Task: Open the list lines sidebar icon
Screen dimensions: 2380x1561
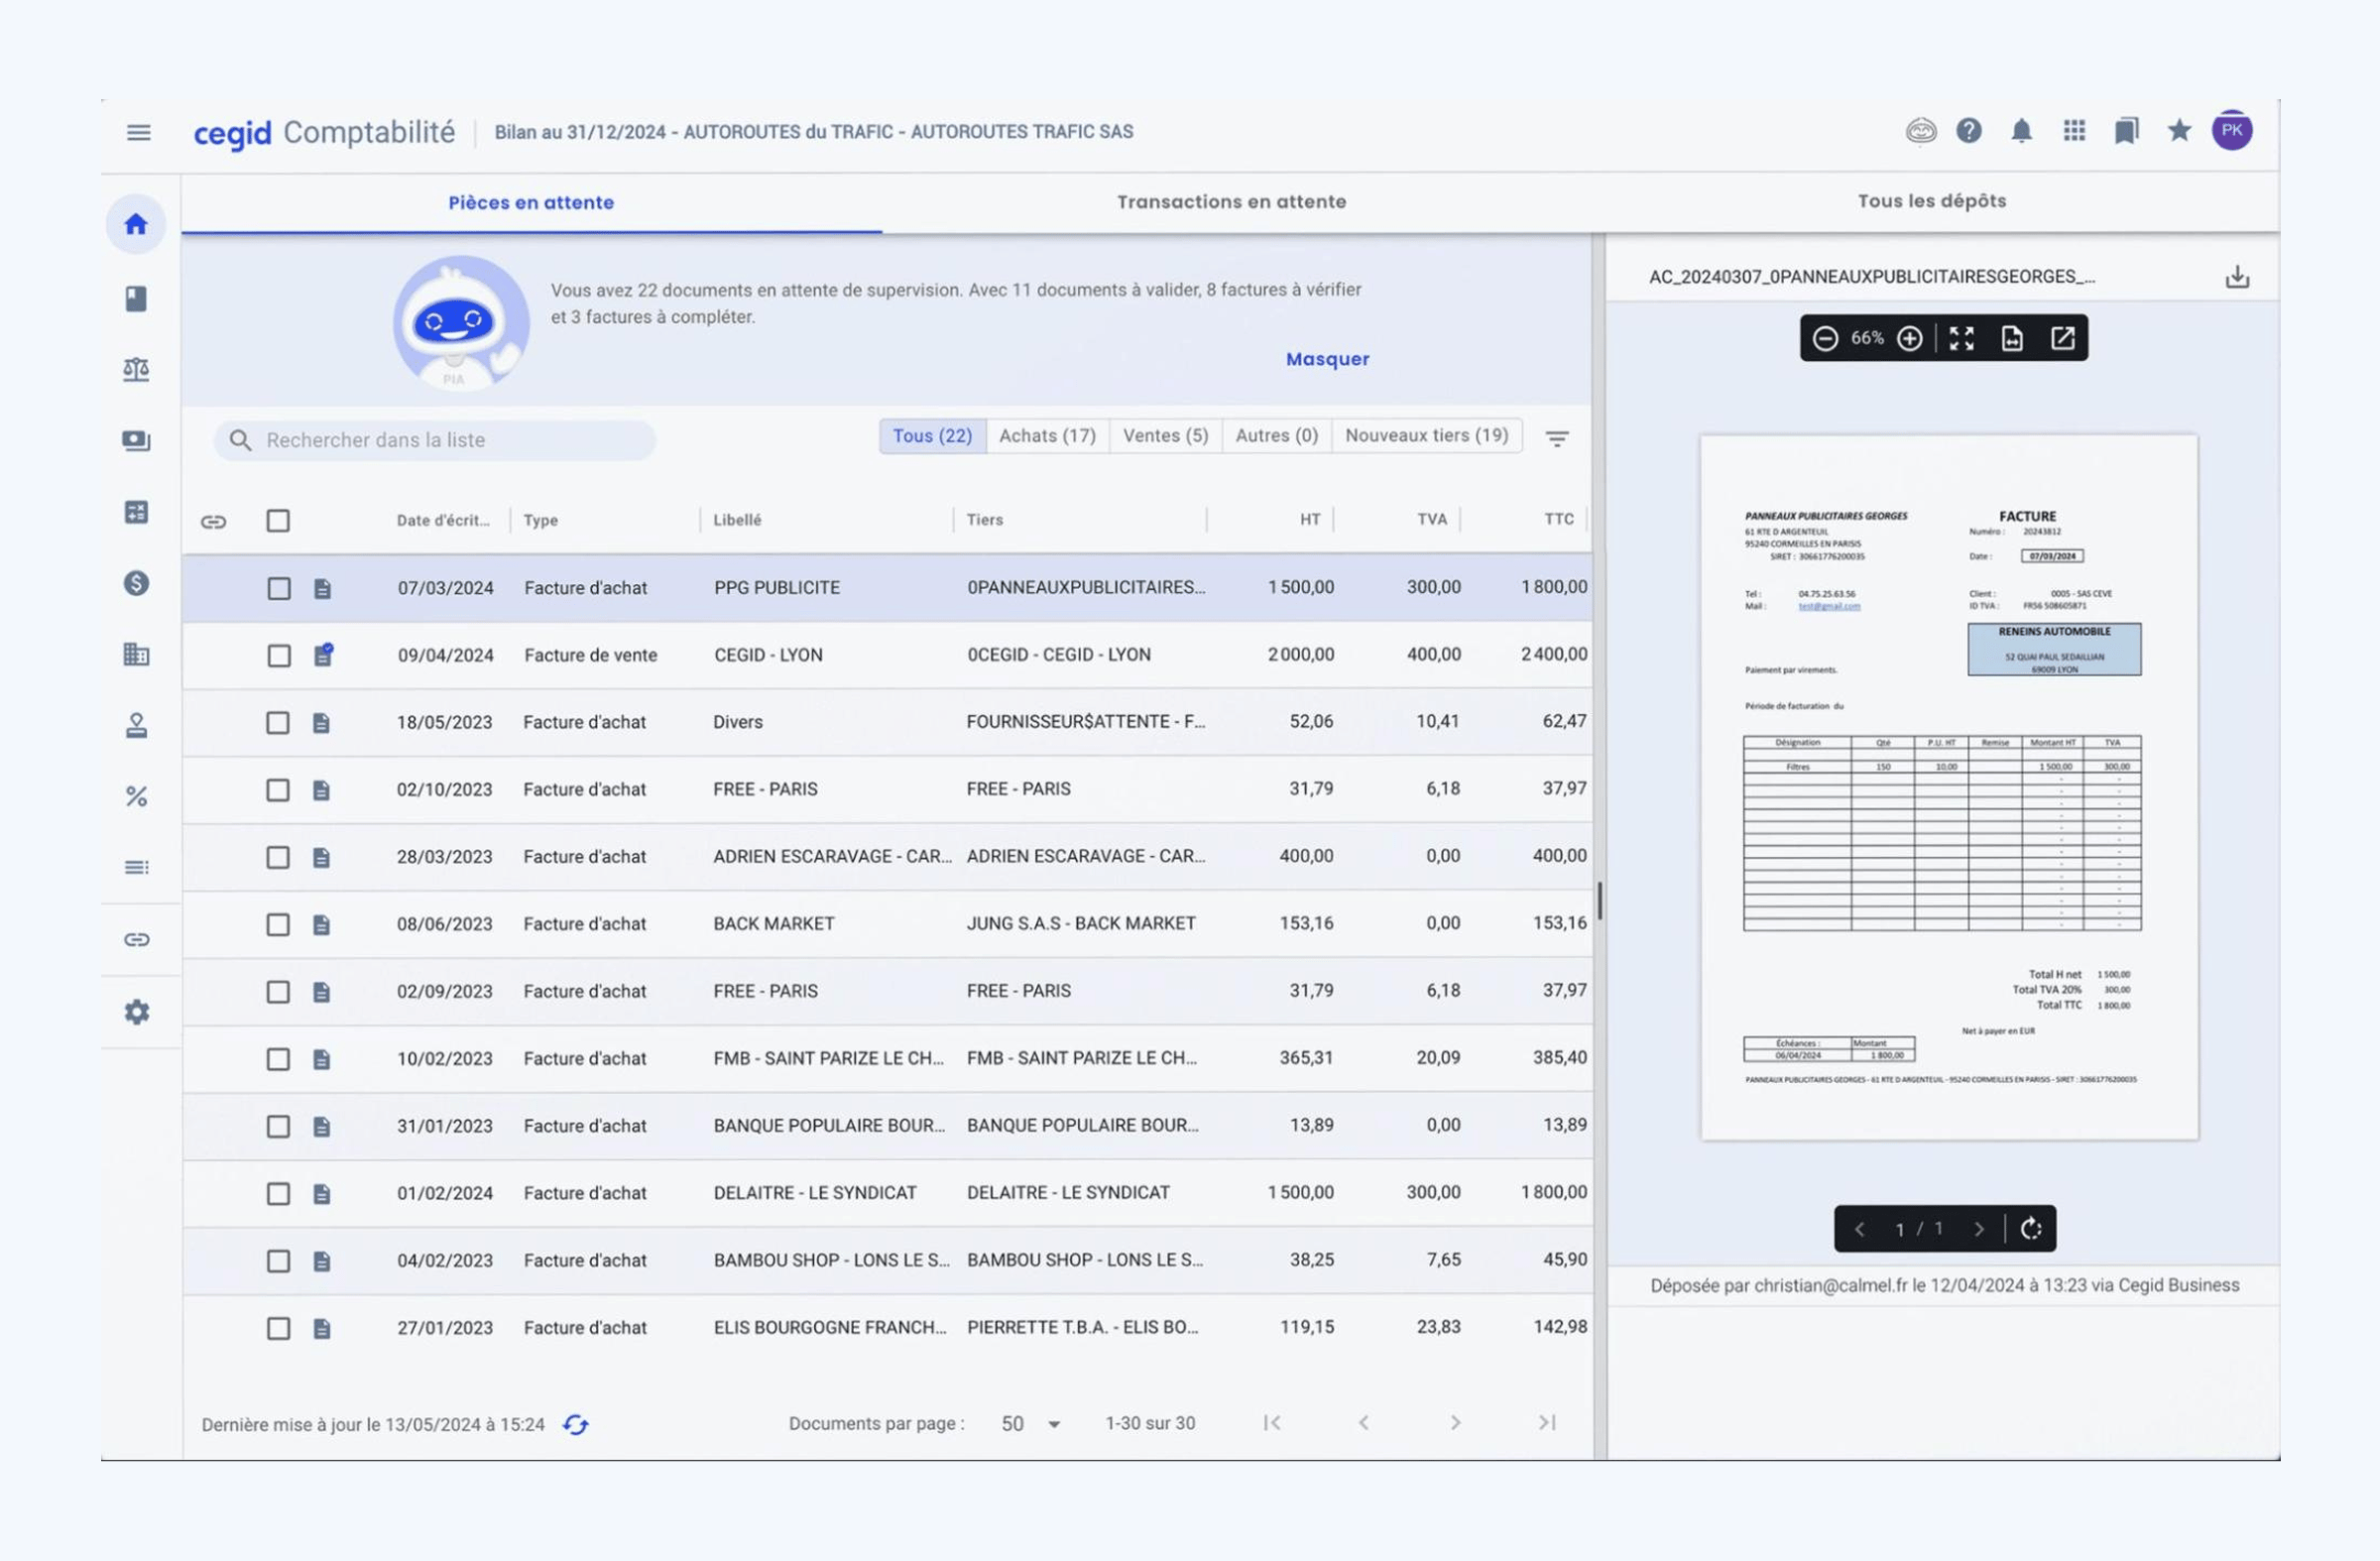Action: 136,867
